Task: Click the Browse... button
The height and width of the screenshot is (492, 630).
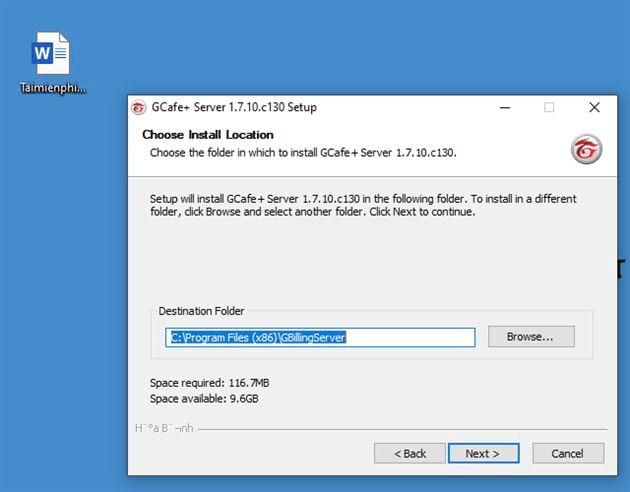Action: 530,337
